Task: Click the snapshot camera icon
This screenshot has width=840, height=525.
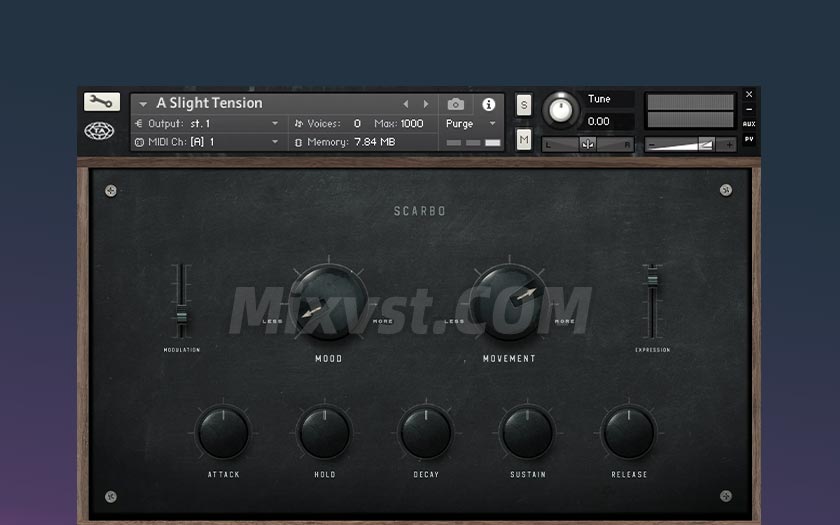Action: pyautogui.click(x=456, y=104)
